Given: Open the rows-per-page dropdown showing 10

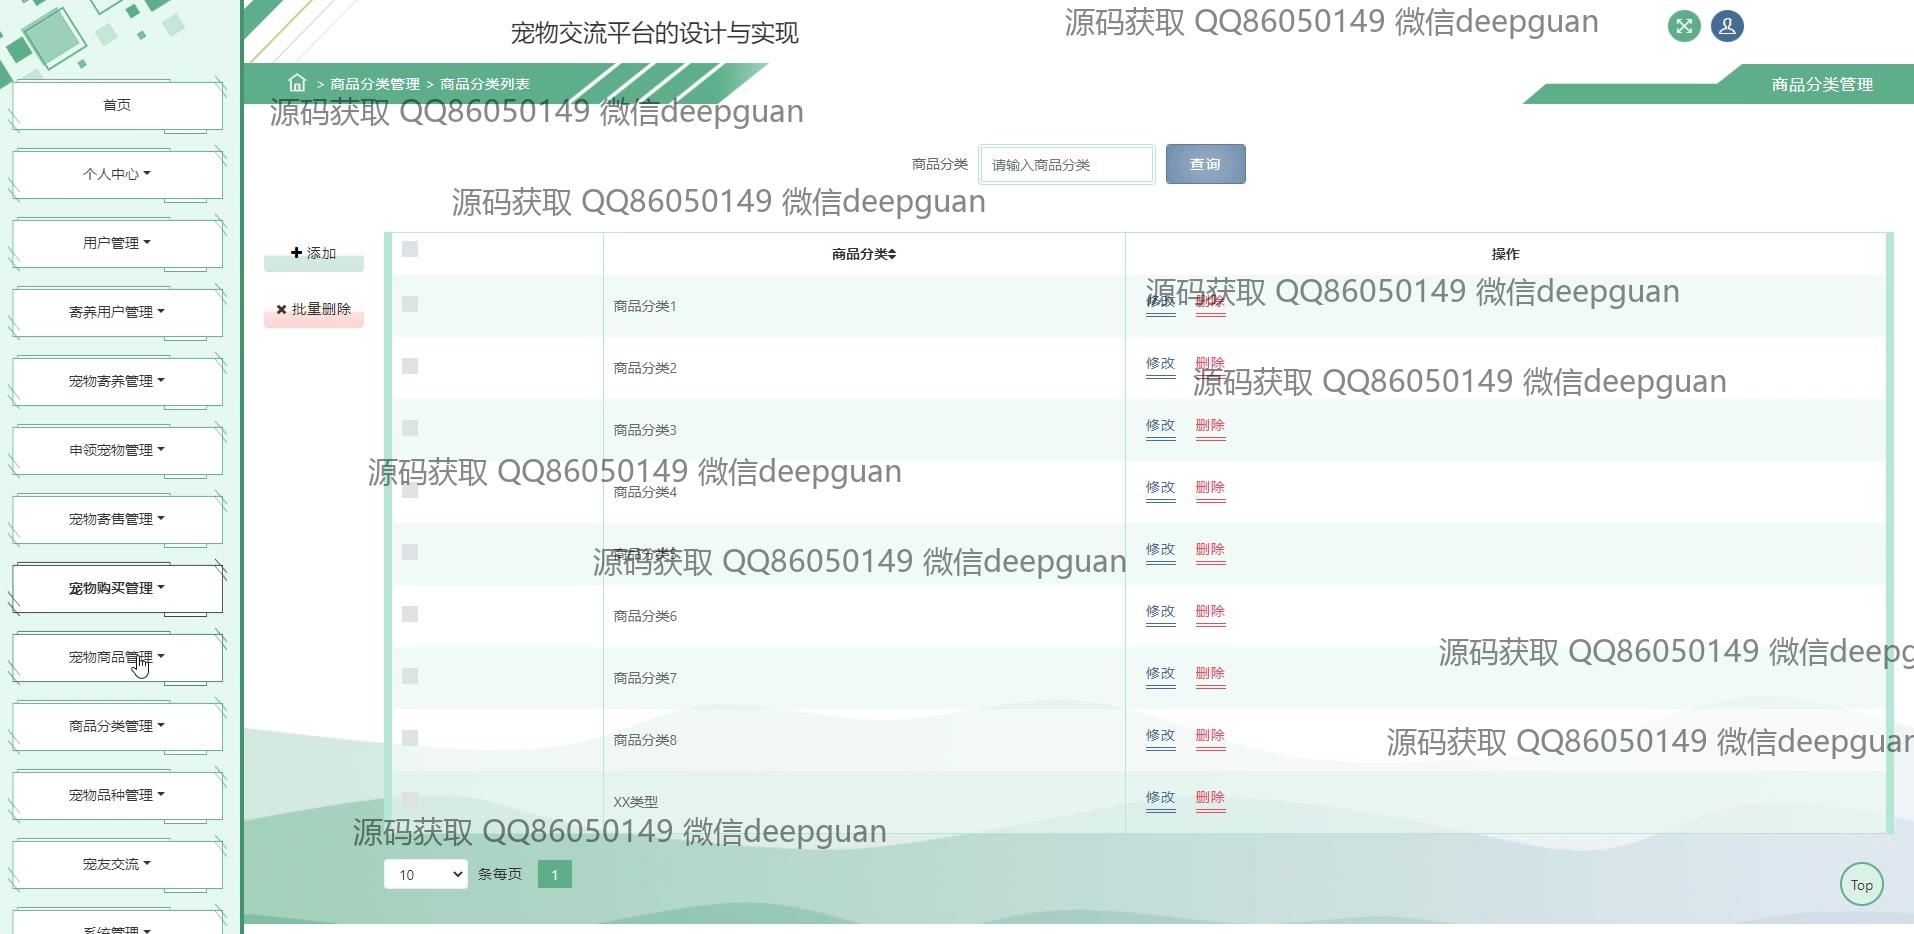Looking at the screenshot, I should tap(425, 875).
